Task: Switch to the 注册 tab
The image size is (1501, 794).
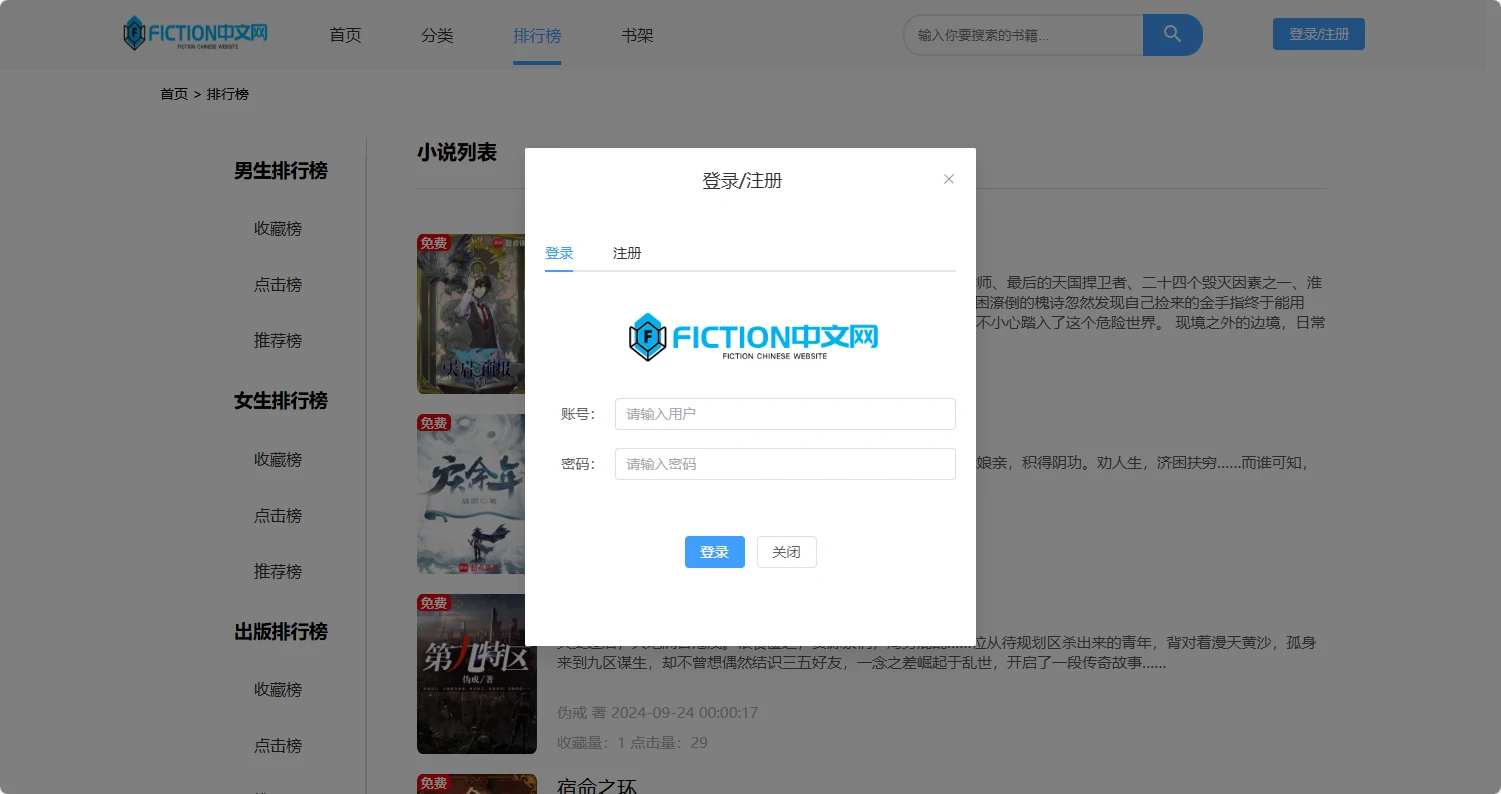Action: tap(627, 253)
